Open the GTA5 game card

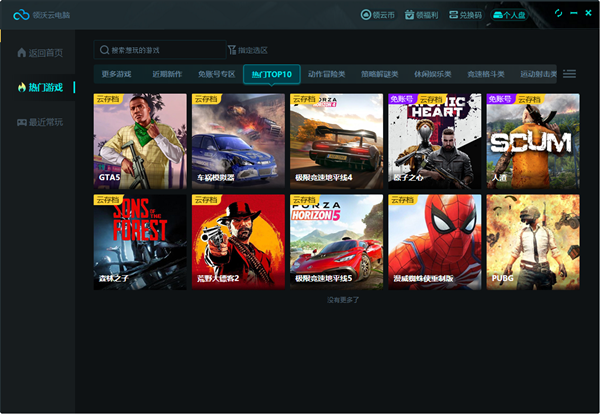(140, 141)
